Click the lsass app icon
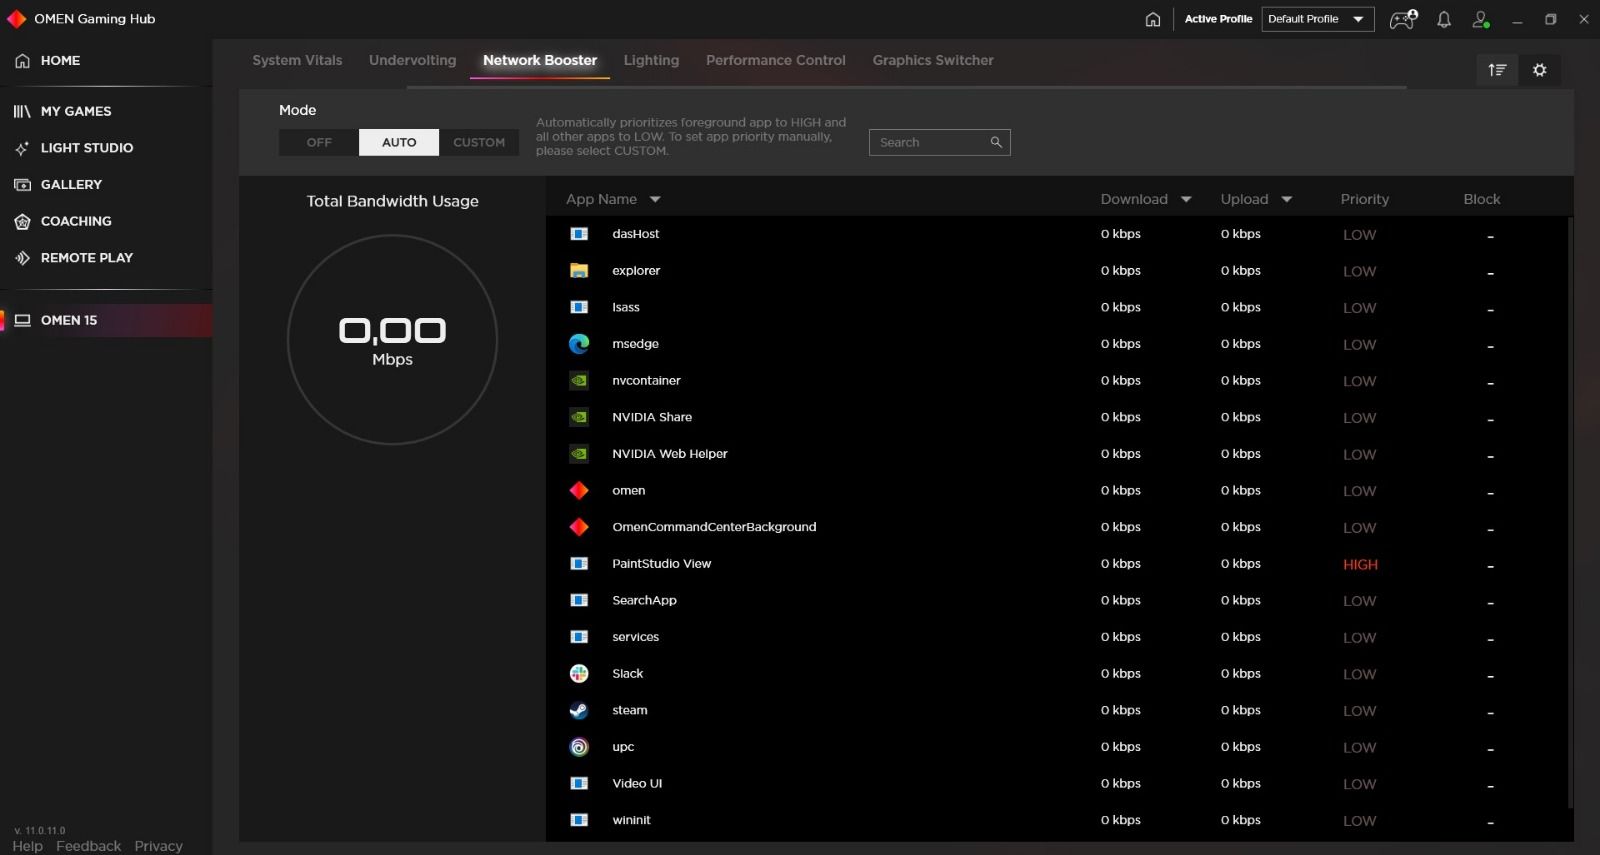 (579, 307)
